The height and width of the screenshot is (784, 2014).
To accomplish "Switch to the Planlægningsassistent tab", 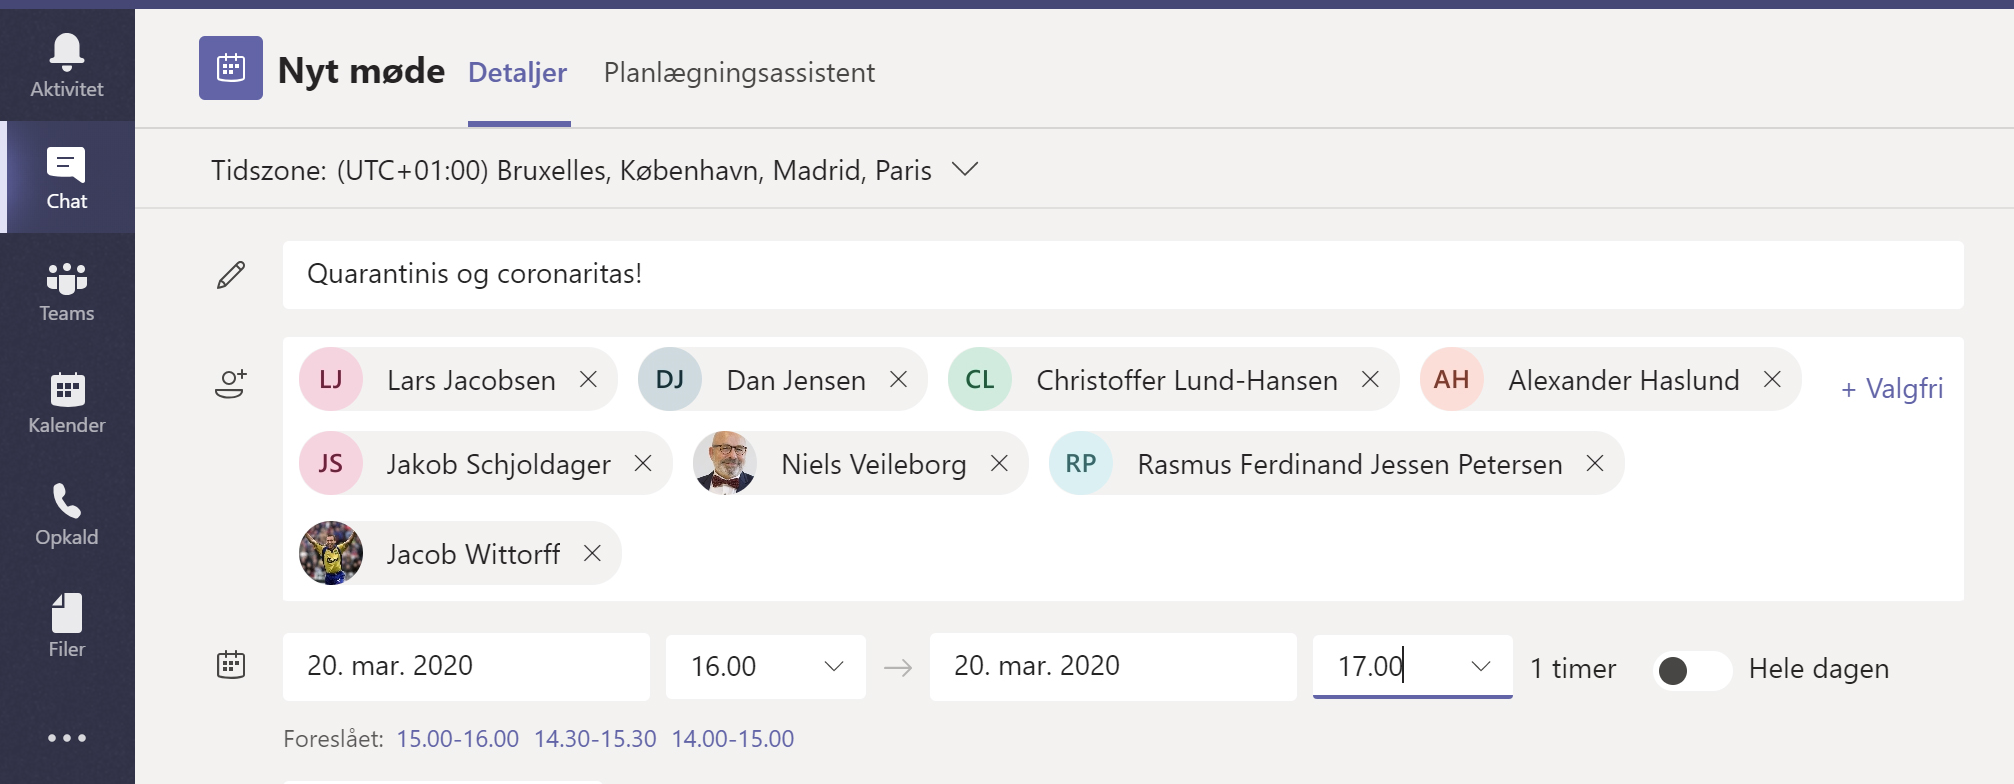I will tap(739, 73).
